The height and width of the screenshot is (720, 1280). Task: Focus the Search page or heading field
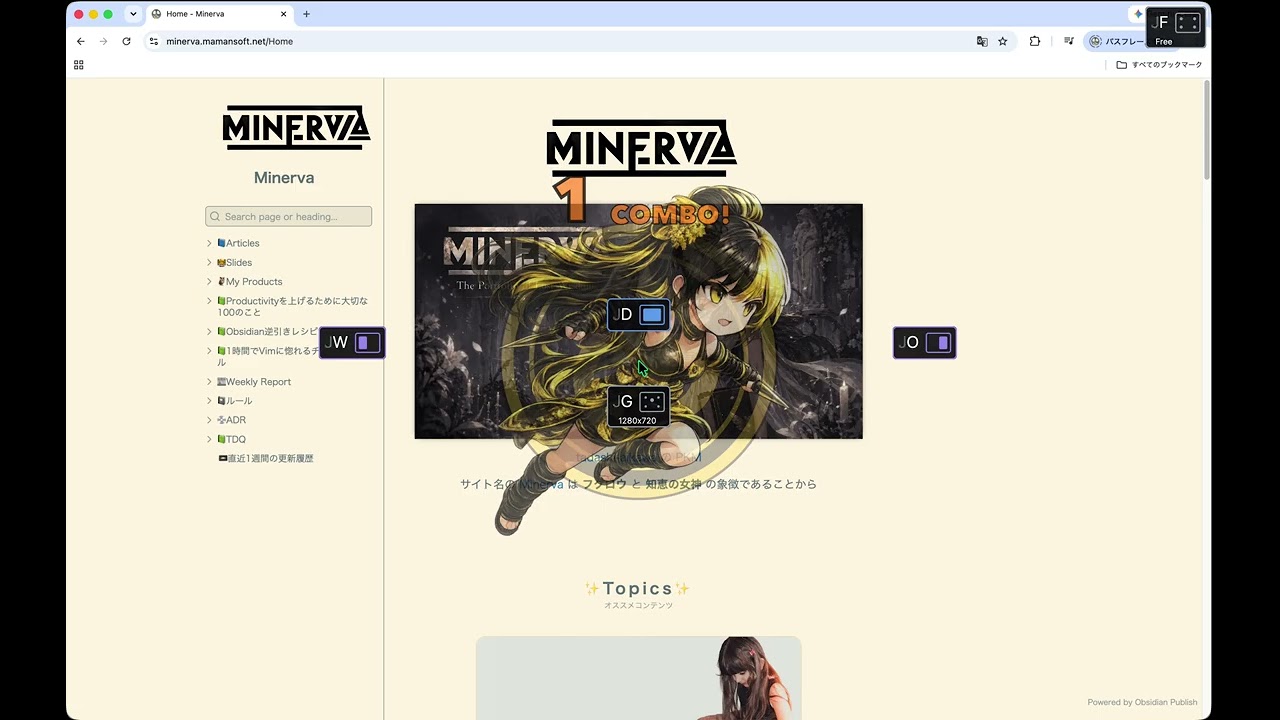click(288, 216)
